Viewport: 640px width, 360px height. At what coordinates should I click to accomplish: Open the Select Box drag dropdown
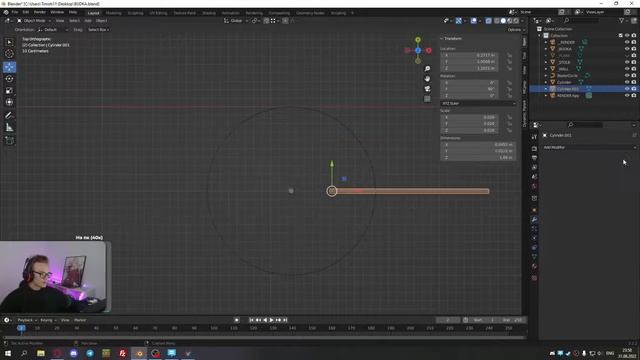(x=98, y=29)
